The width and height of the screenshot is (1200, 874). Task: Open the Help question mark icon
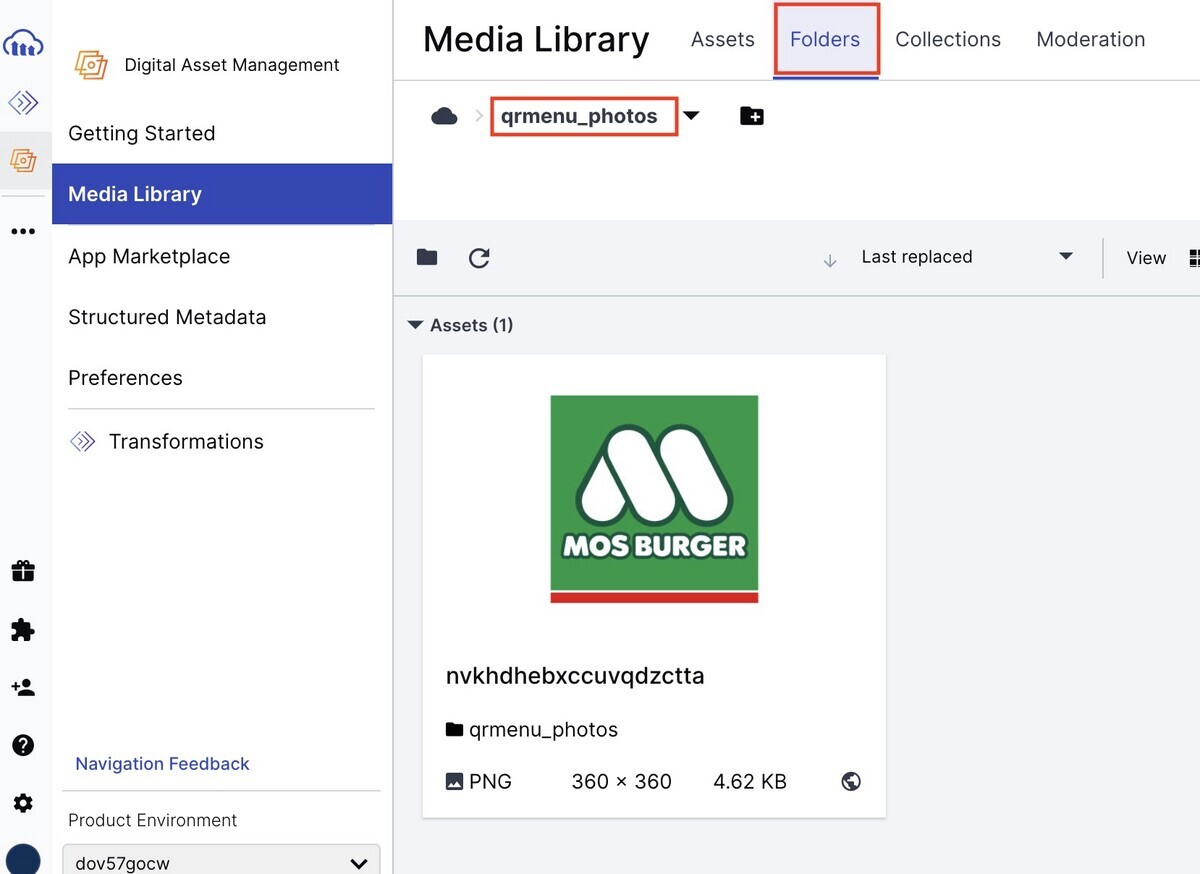(23, 745)
